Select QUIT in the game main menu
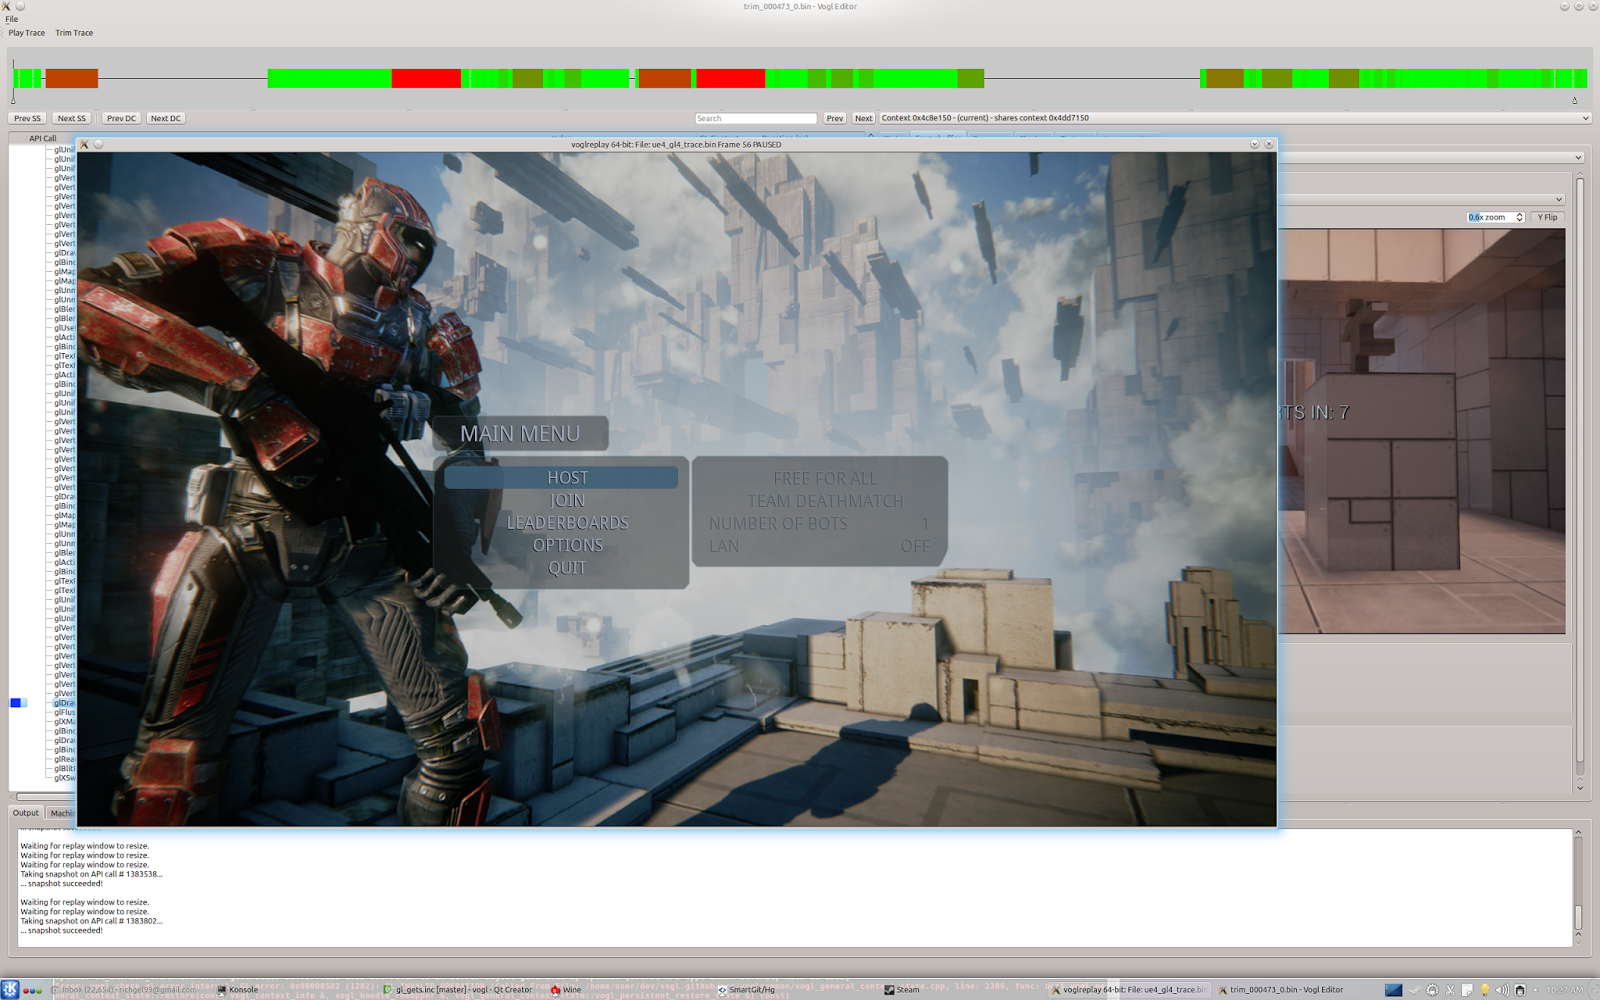This screenshot has width=1600, height=1000. pyautogui.click(x=567, y=568)
